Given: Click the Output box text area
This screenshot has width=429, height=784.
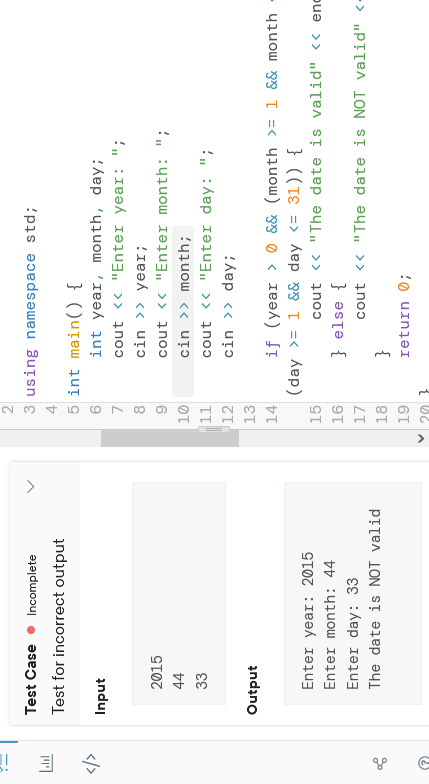Looking at the screenshot, I should pyautogui.click(x=353, y=594).
